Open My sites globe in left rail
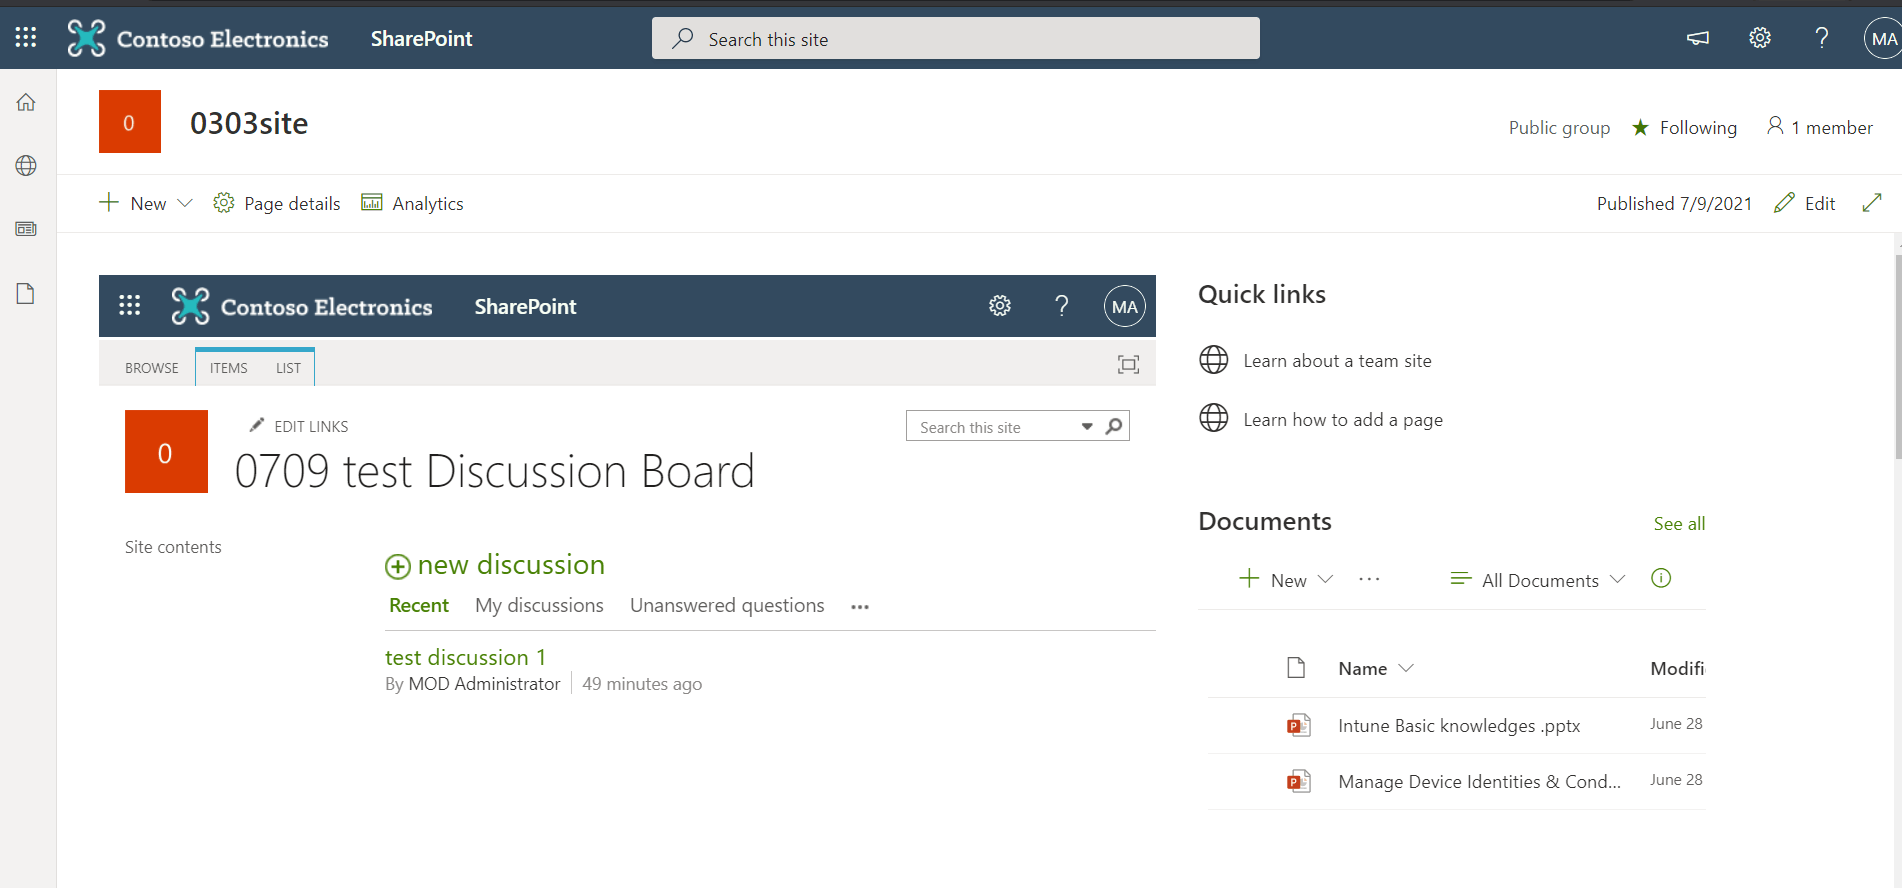This screenshot has height=888, width=1902. [x=26, y=166]
